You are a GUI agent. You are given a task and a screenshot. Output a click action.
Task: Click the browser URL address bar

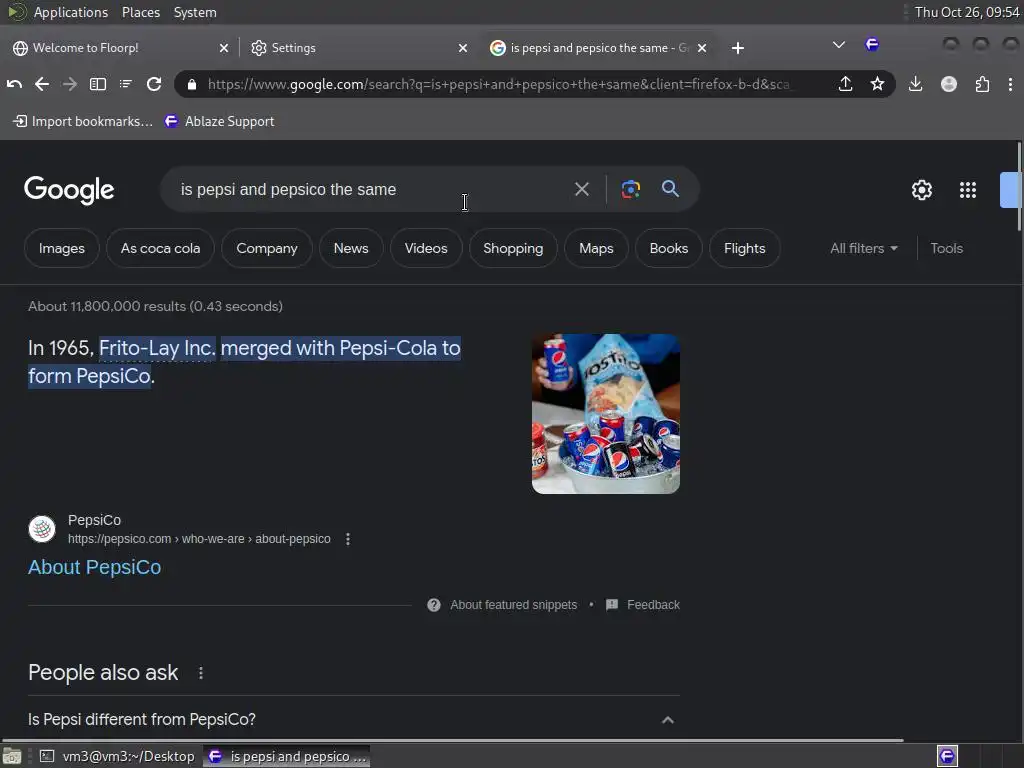tap(500, 84)
